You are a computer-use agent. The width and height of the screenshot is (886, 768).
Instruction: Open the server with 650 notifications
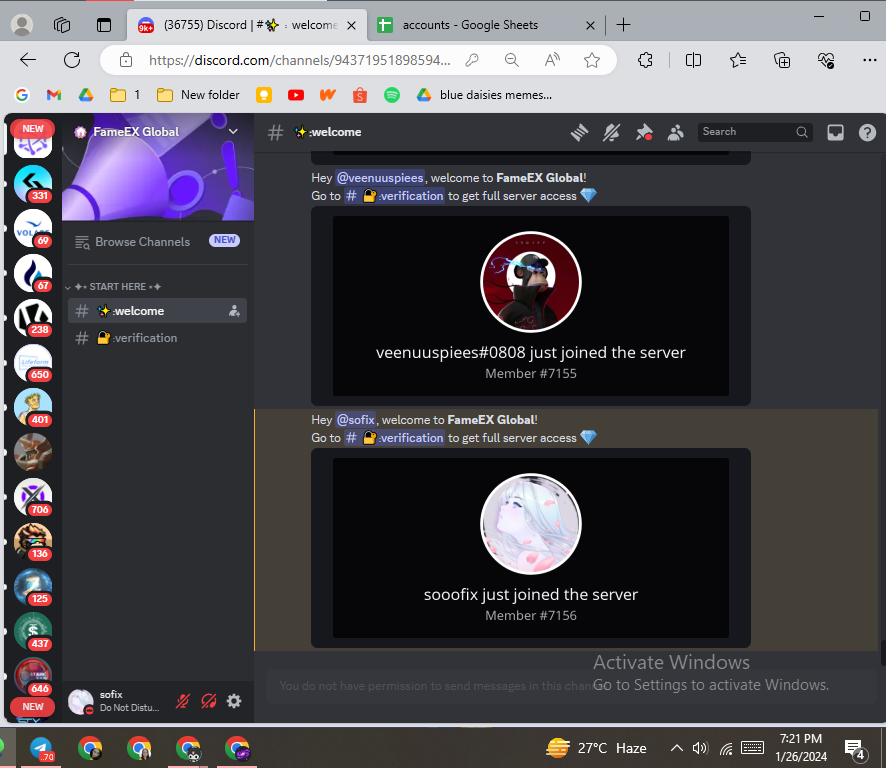pos(33,362)
